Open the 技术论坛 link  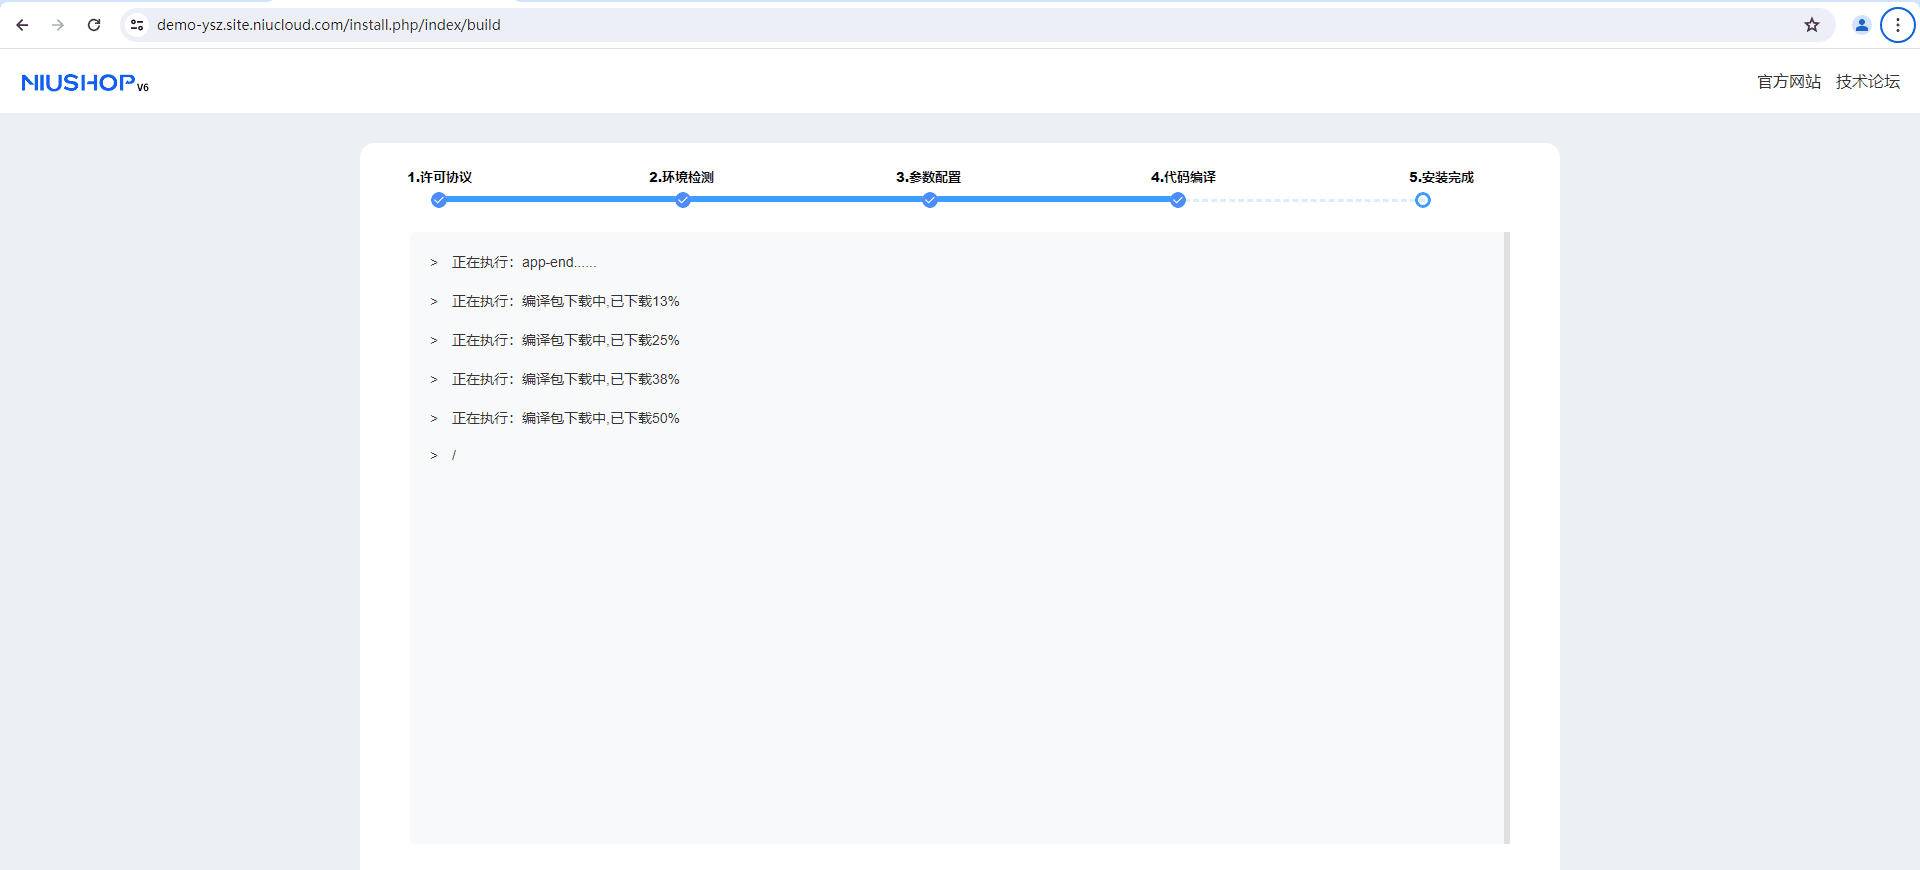[x=1867, y=82]
